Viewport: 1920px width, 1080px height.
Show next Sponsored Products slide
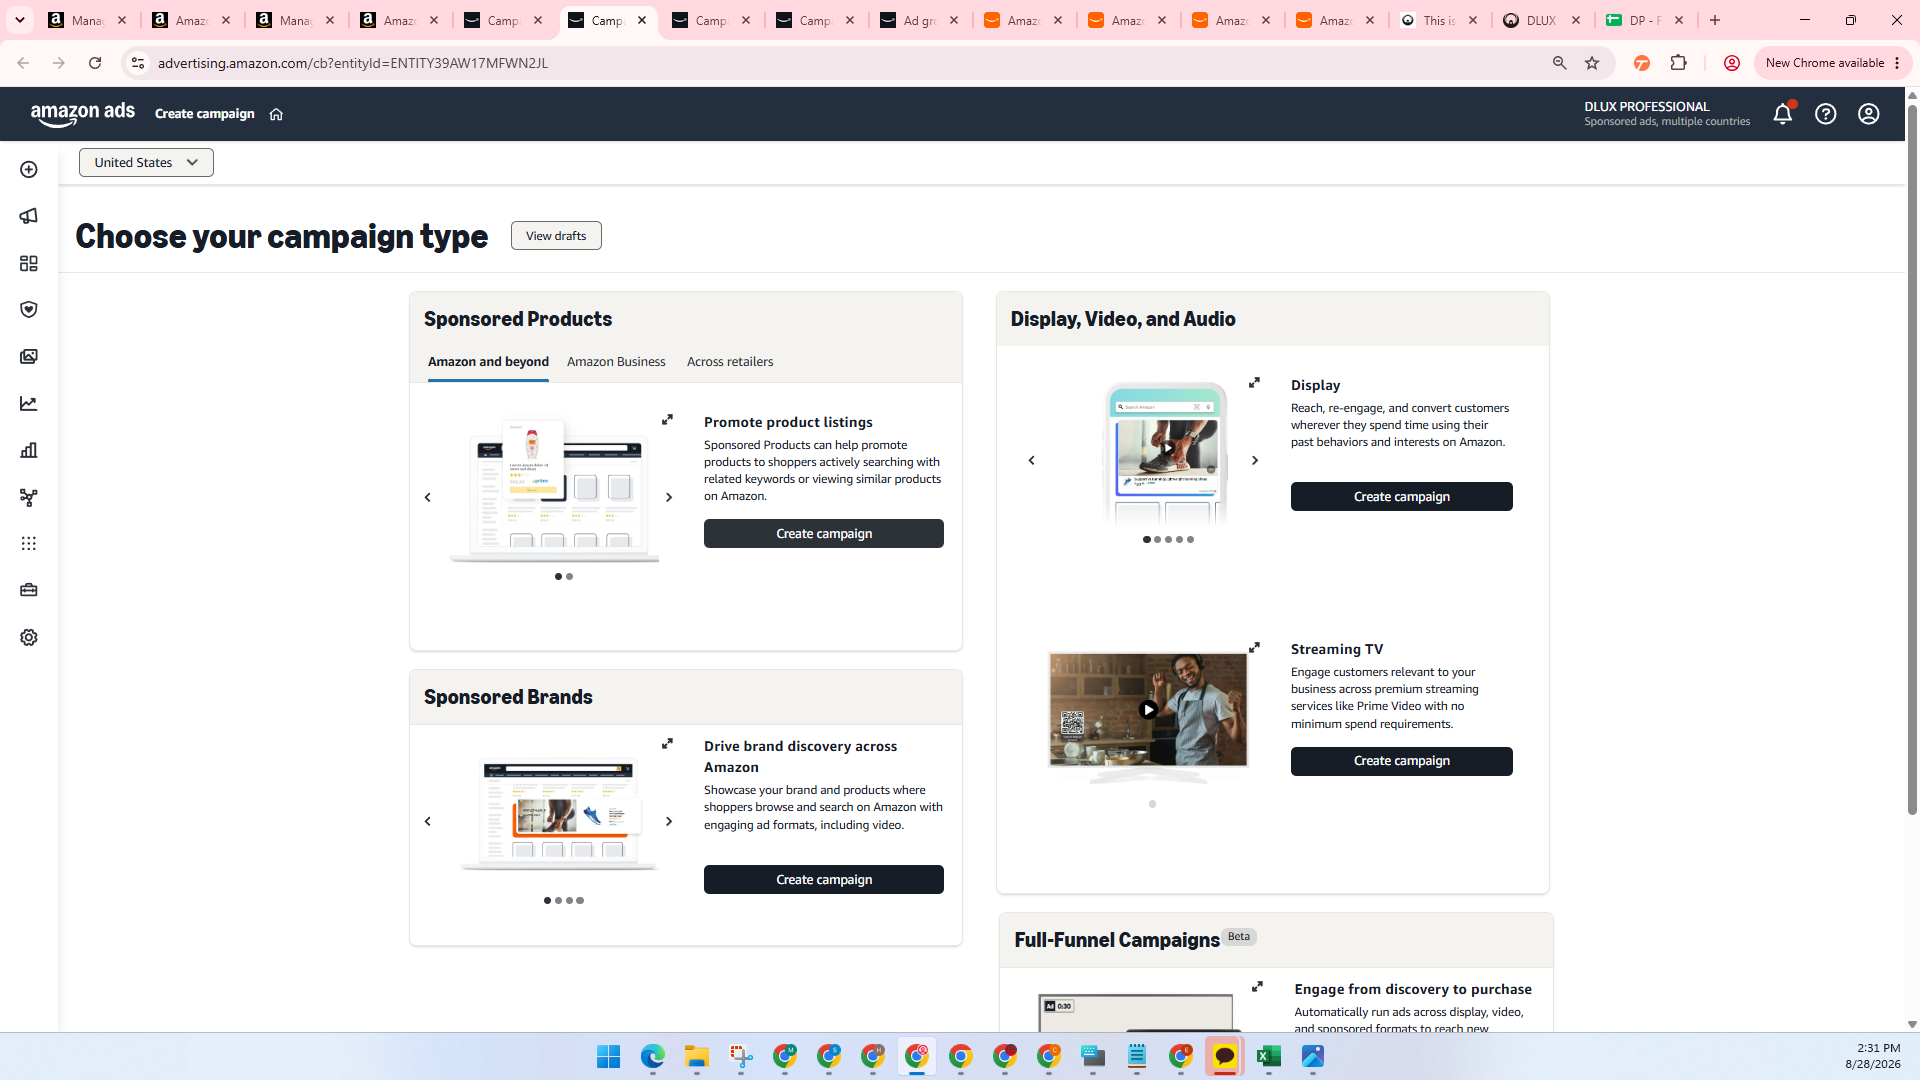click(x=669, y=497)
